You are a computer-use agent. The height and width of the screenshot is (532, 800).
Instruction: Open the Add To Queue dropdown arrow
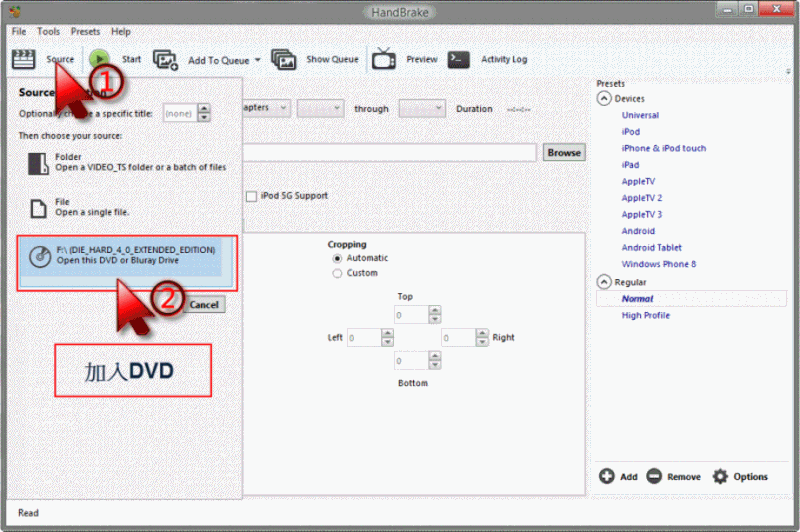tap(258, 60)
